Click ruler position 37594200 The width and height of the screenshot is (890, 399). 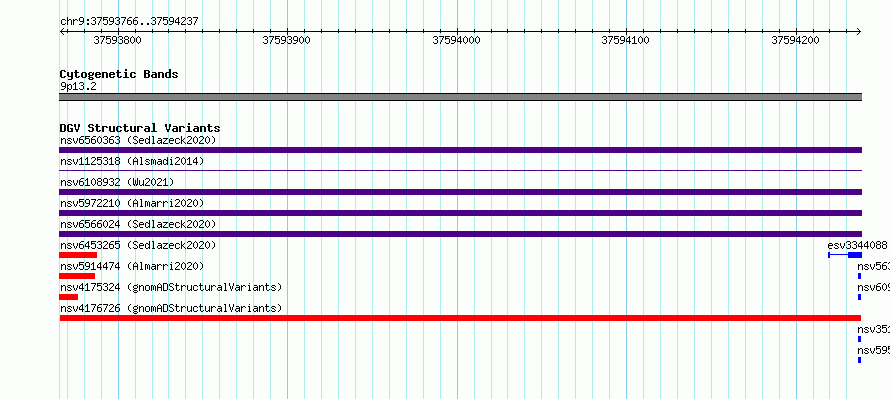[x=795, y=40]
